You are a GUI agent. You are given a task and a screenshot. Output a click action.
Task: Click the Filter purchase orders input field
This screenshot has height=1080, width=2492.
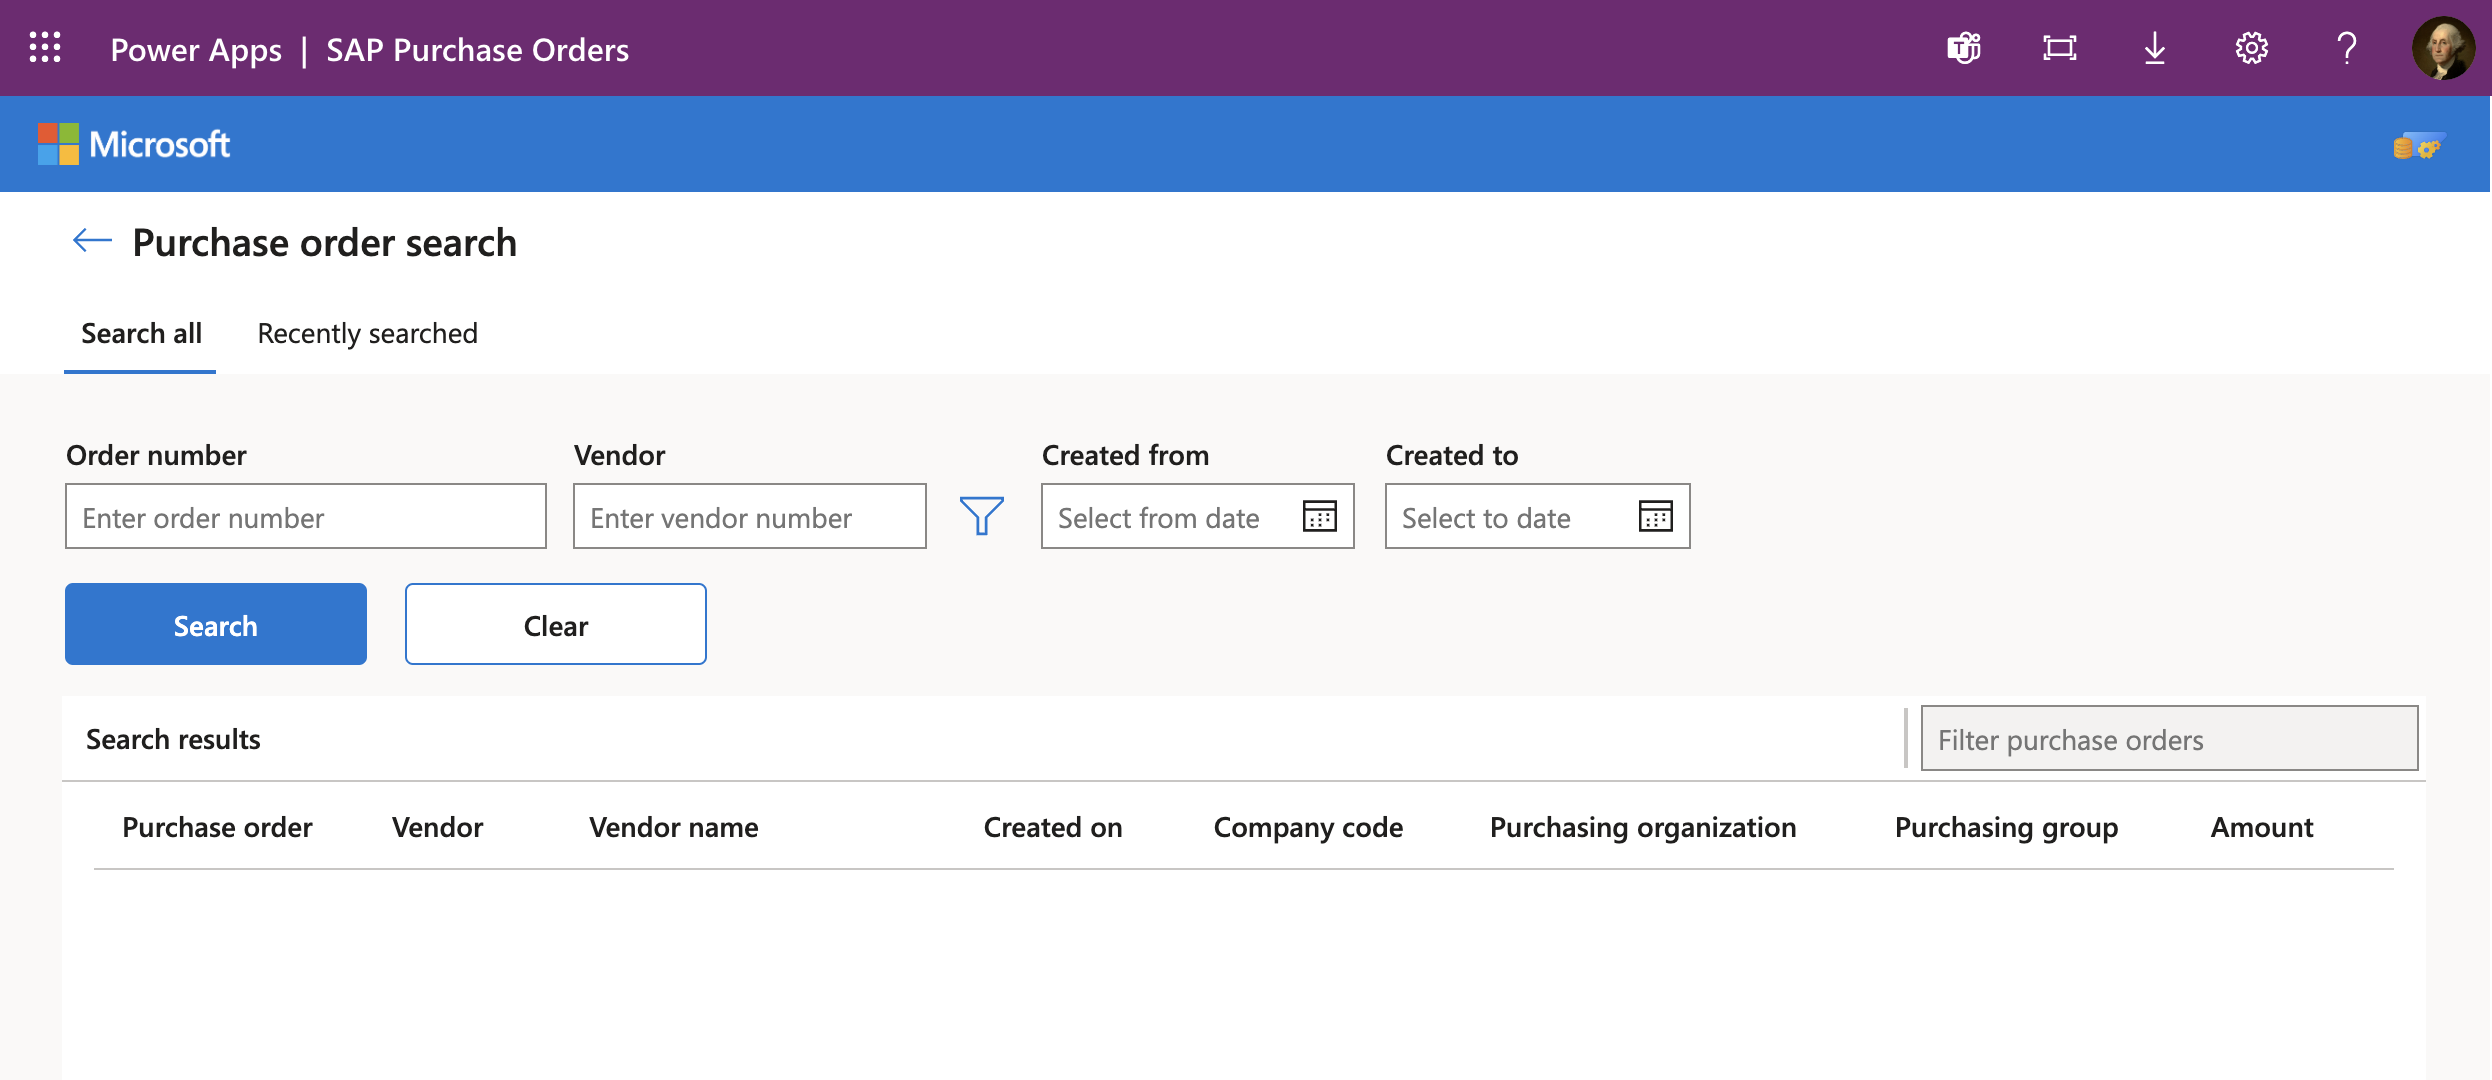(x=2168, y=737)
